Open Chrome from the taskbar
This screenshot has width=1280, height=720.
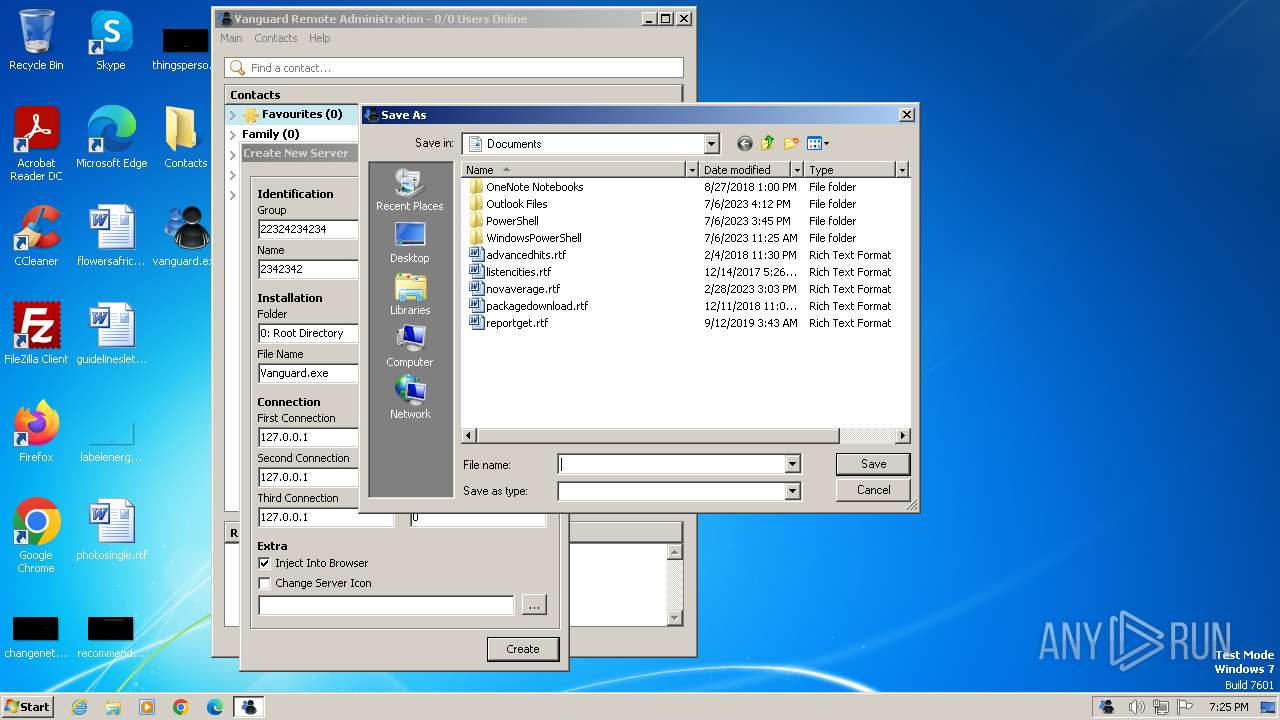pyautogui.click(x=181, y=707)
